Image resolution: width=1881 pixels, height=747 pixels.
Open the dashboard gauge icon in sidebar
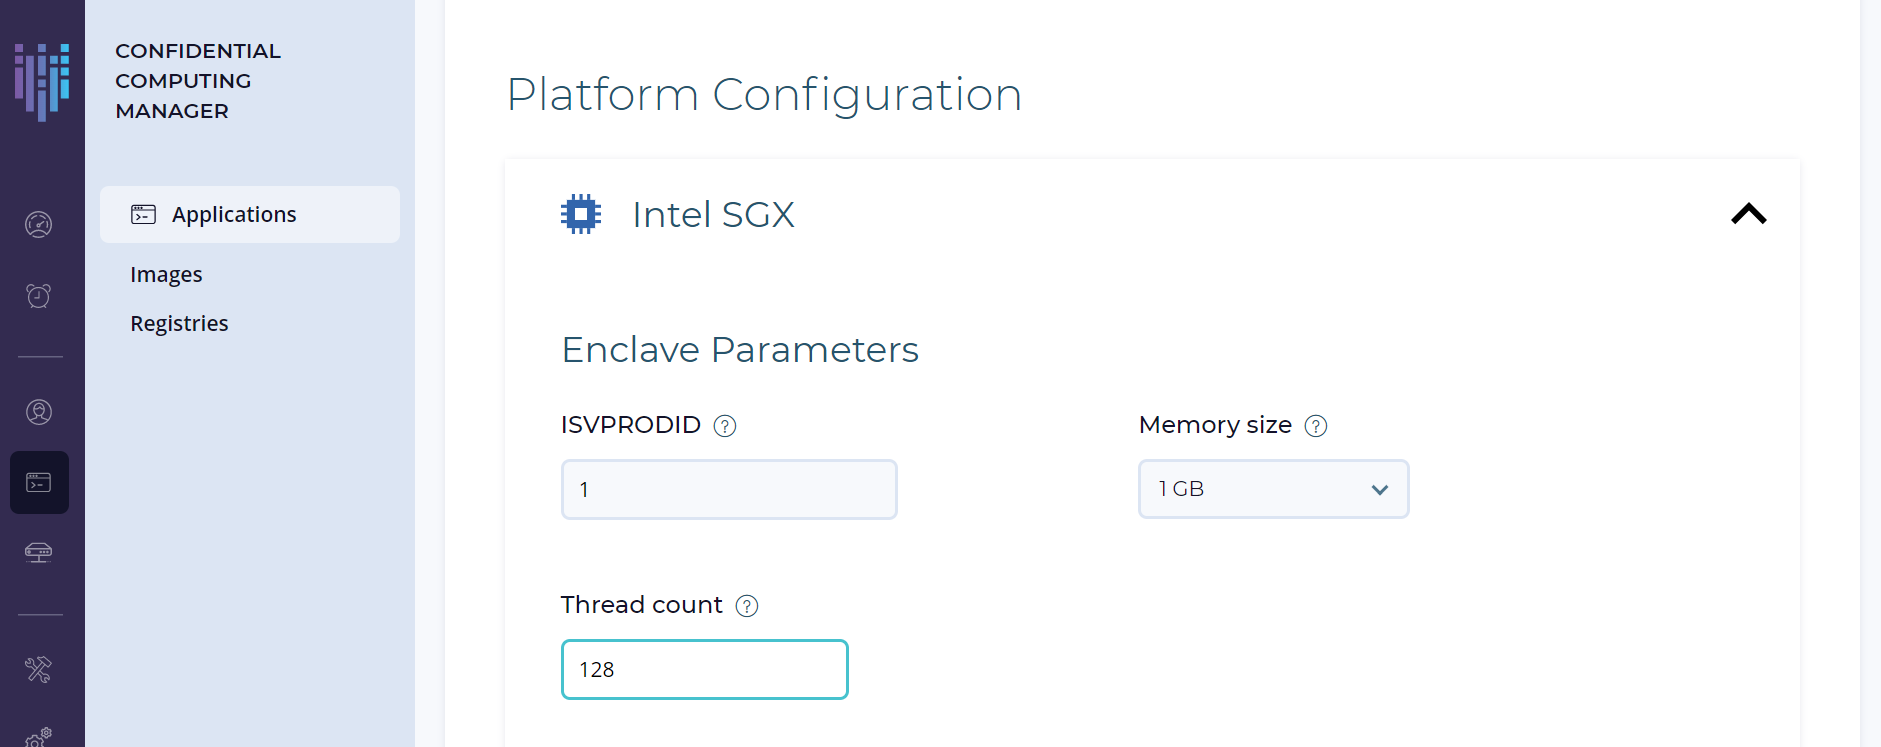point(39,224)
